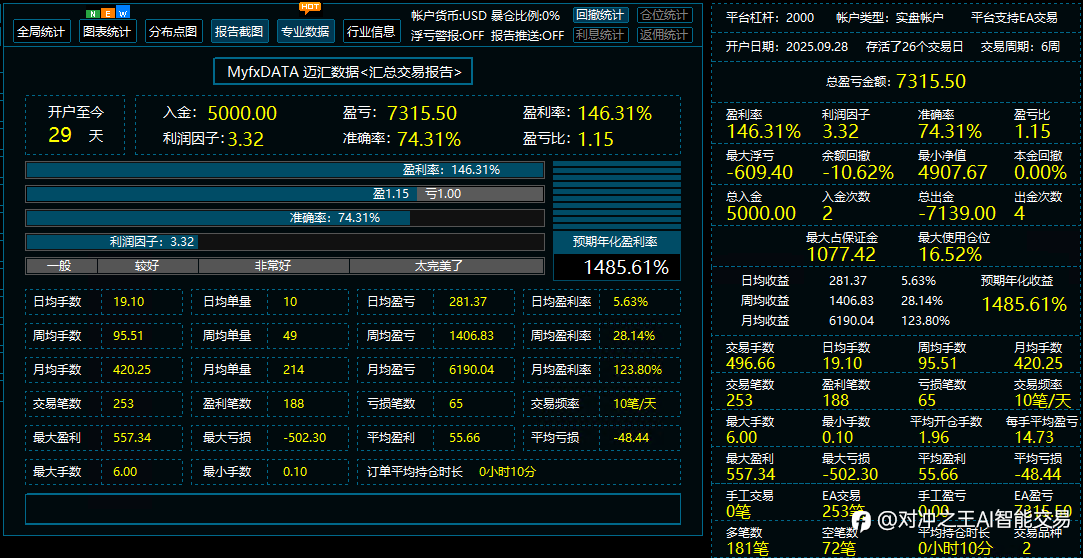Click the 返佣统计 button
The image size is (1083, 558).
click(x=664, y=35)
